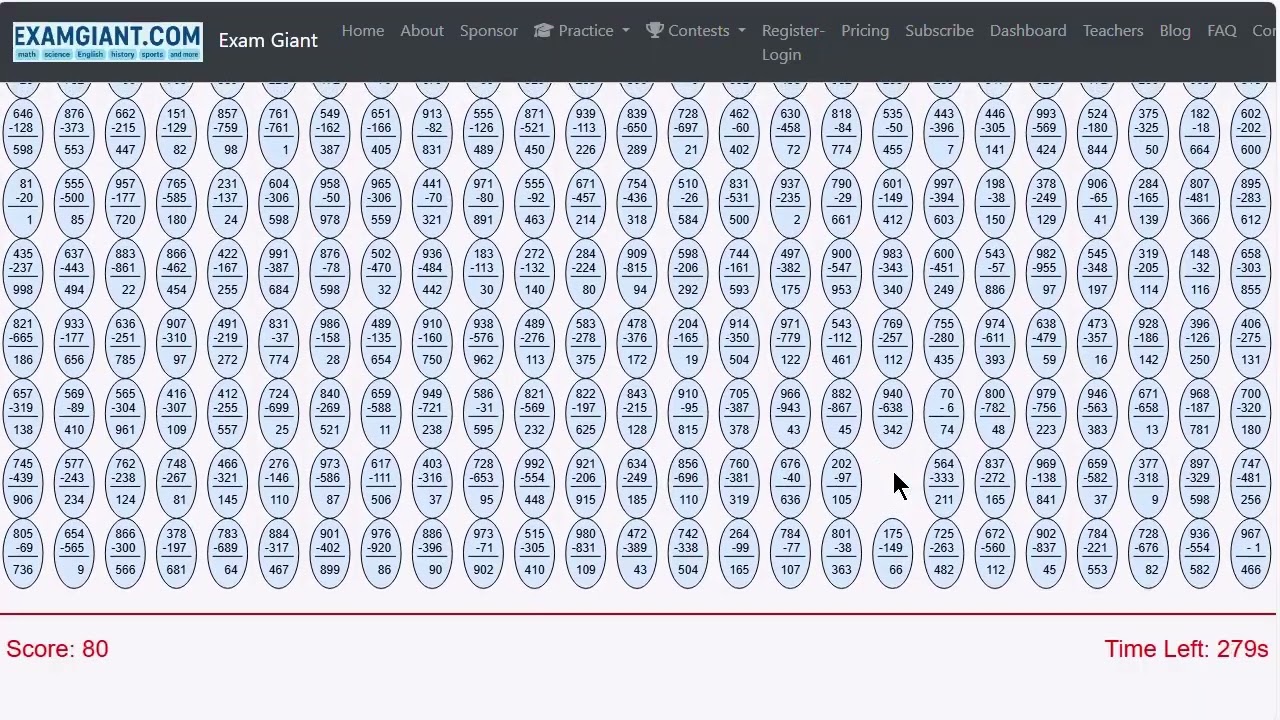Open the Blog link
The width and height of the screenshot is (1280, 720).
click(x=1175, y=30)
